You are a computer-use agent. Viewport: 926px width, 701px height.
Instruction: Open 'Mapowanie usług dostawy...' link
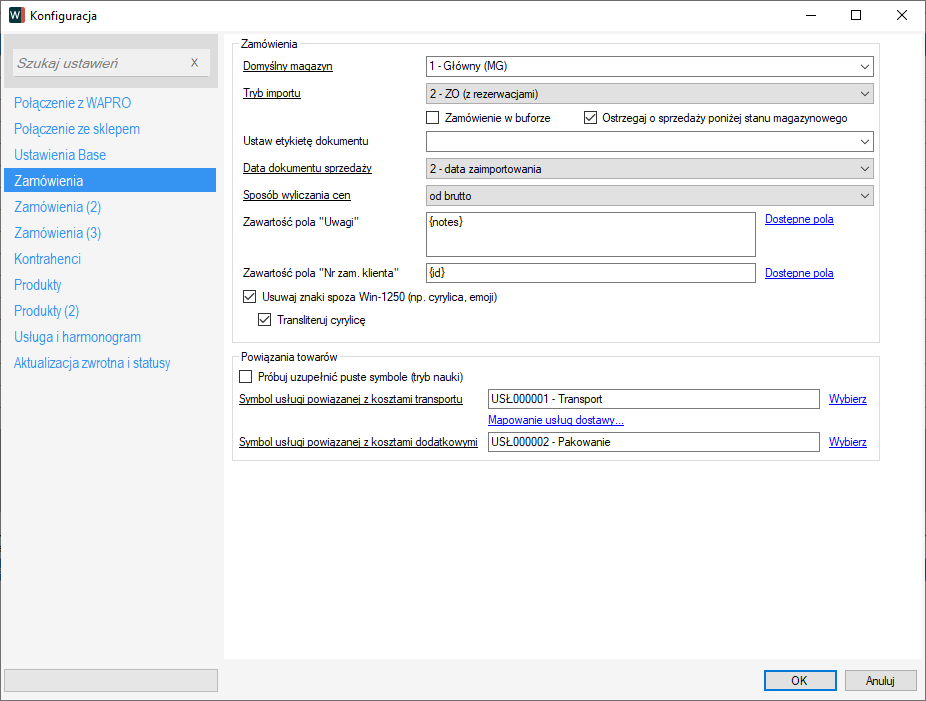(555, 420)
